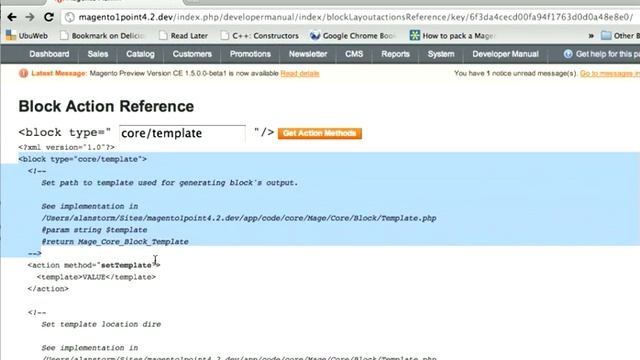This screenshot has width=640, height=360.
Task: Click the highlighted <block type="core/template"> line
Action: click(x=82, y=159)
